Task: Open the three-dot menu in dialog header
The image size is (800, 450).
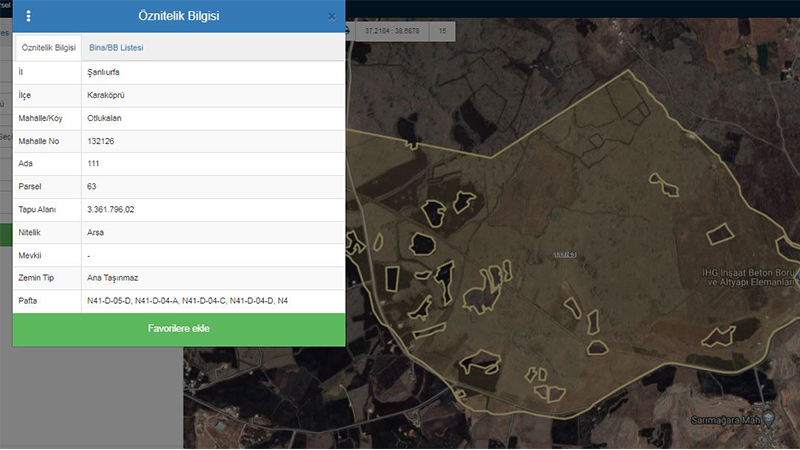Action: (x=28, y=16)
